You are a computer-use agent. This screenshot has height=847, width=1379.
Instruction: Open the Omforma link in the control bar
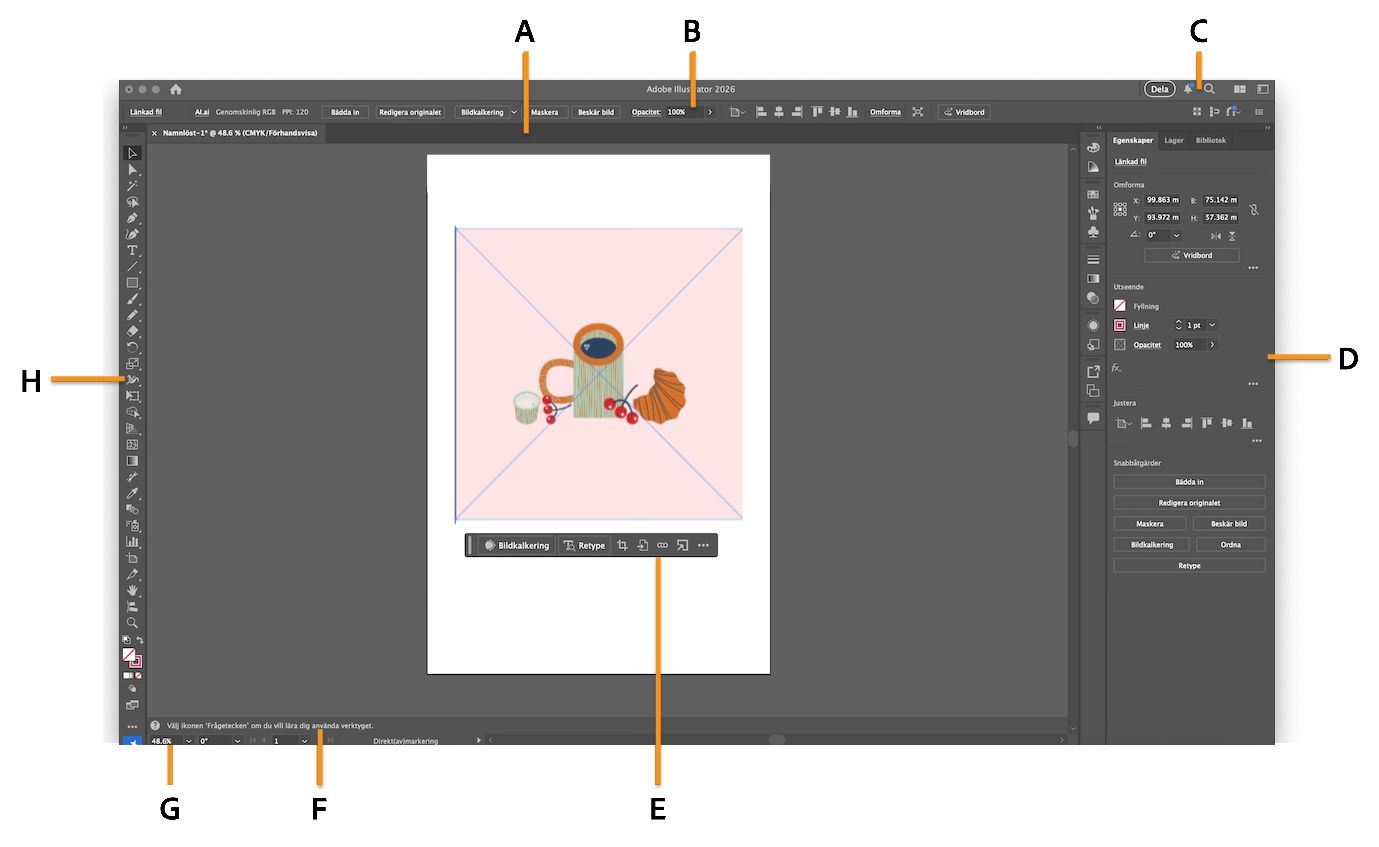885,112
